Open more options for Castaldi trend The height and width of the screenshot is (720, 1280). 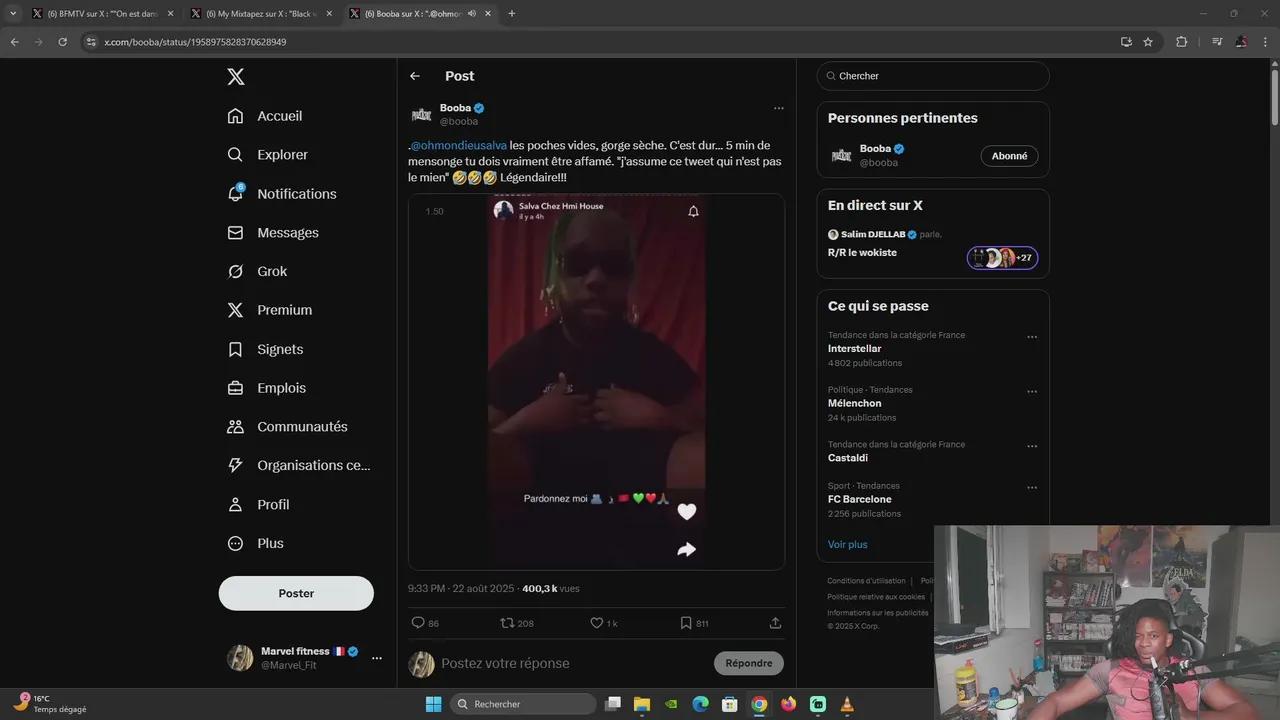coord(1032,446)
